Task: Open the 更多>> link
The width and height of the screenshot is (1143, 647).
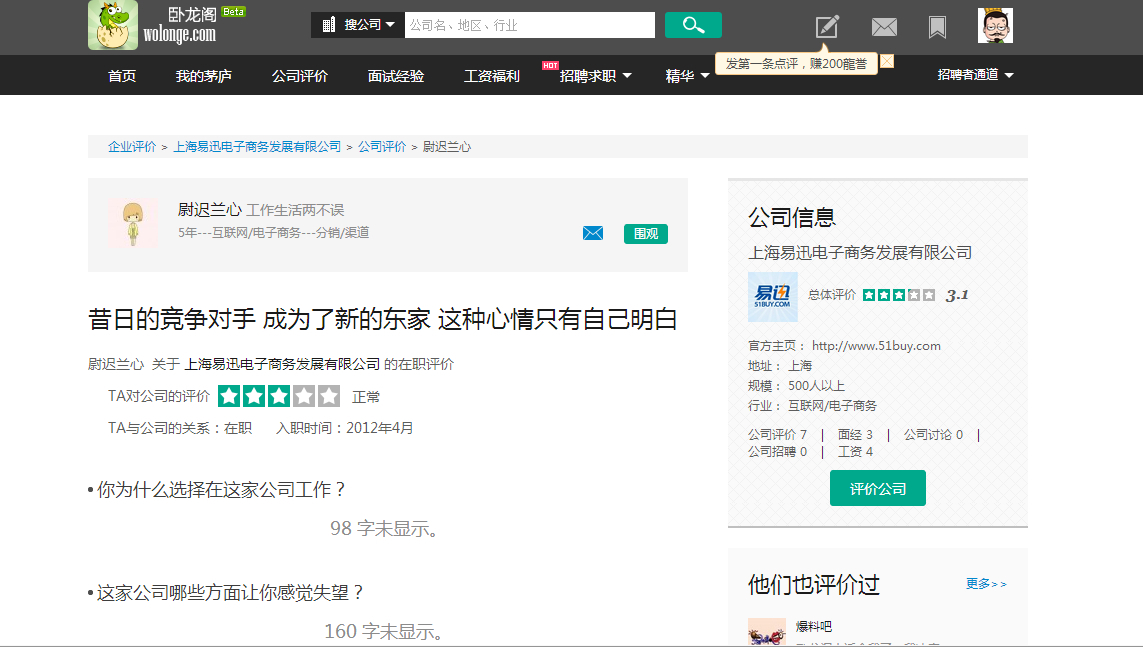Action: (x=986, y=584)
